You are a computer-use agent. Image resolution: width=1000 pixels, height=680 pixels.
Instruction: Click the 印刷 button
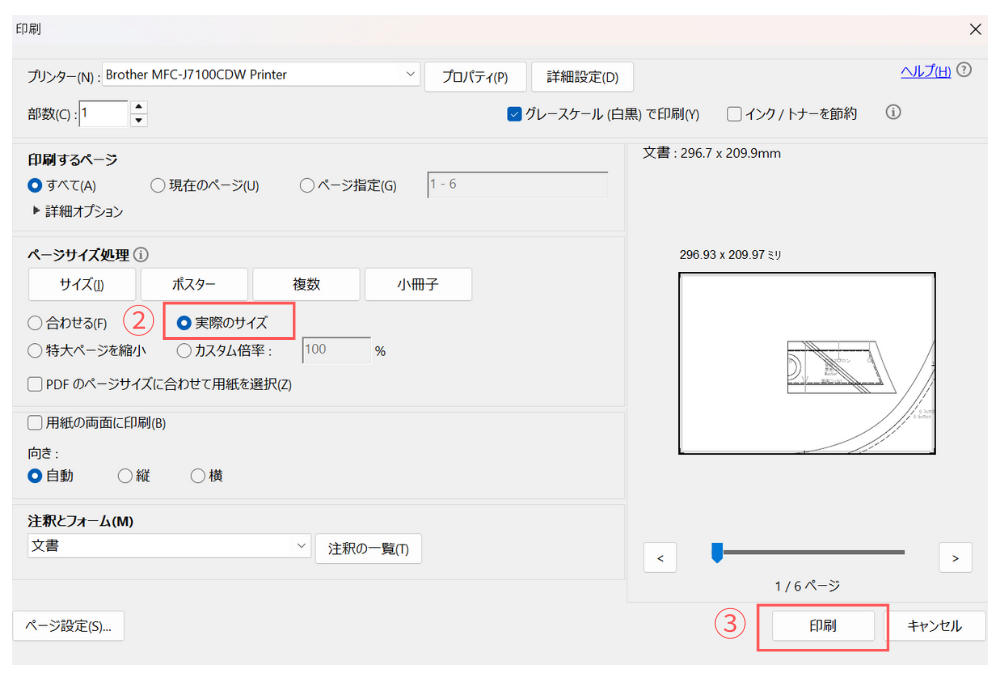coord(823,626)
